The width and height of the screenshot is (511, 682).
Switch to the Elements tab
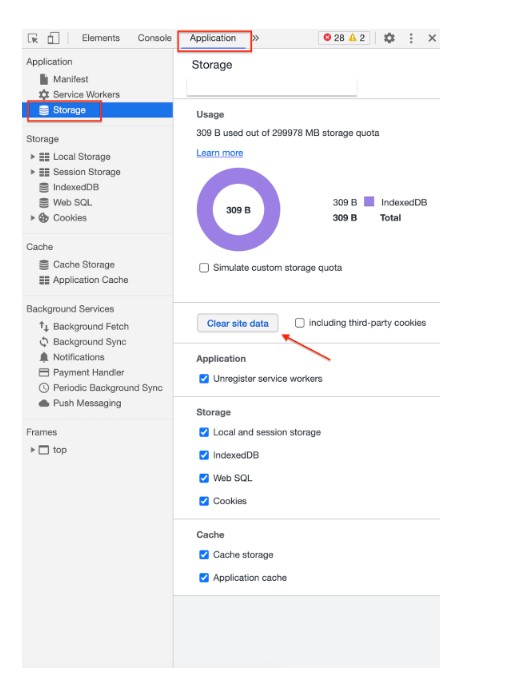click(100, 38)
